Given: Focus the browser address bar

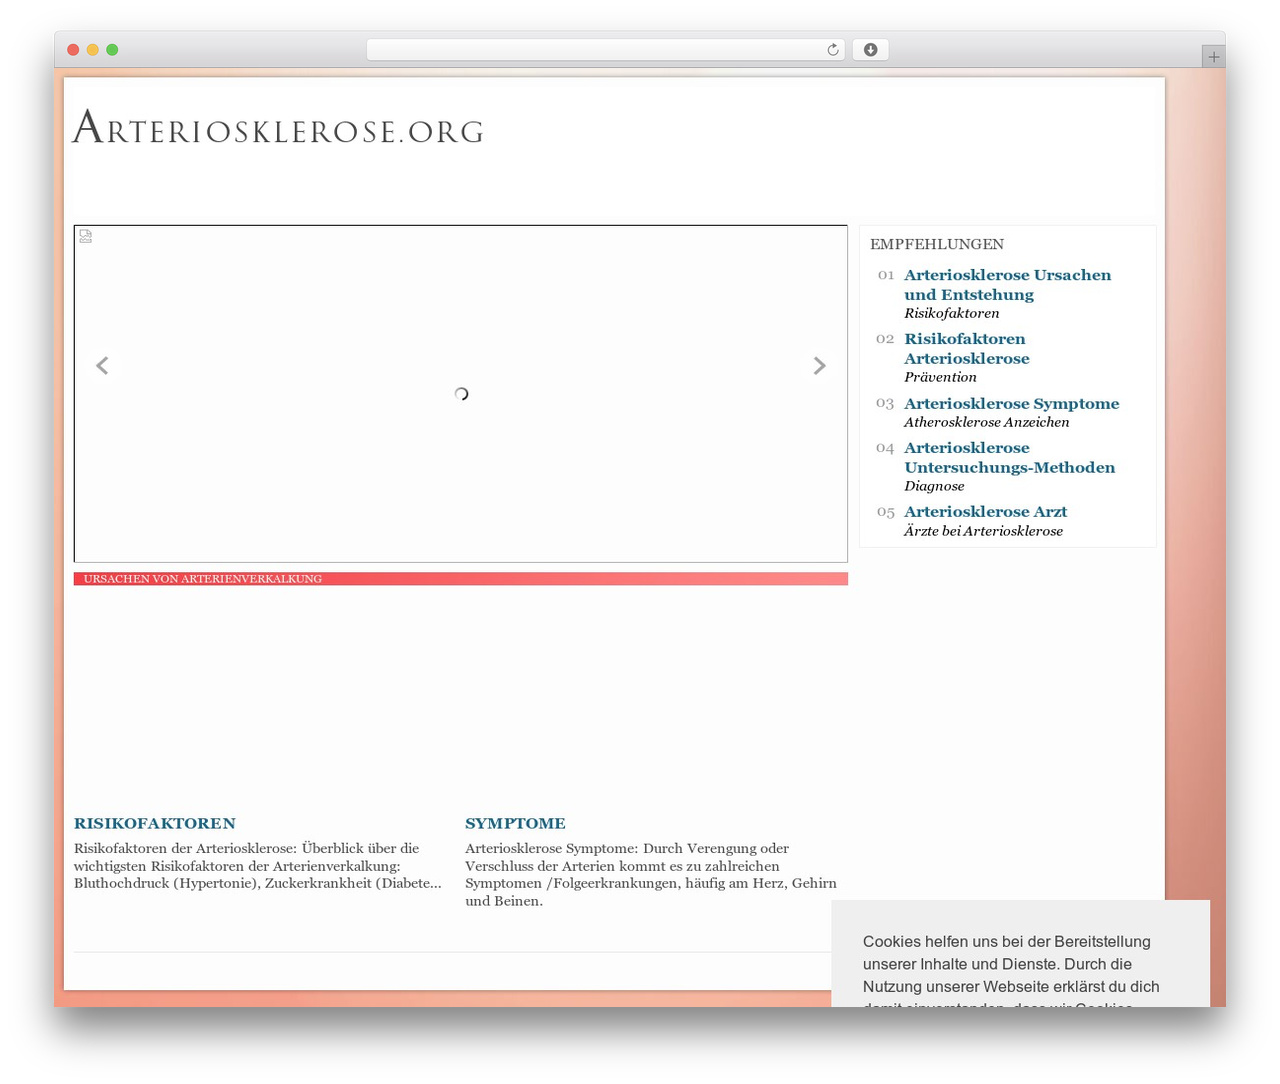Looking at the screenshot, I should tap(605, 50).
